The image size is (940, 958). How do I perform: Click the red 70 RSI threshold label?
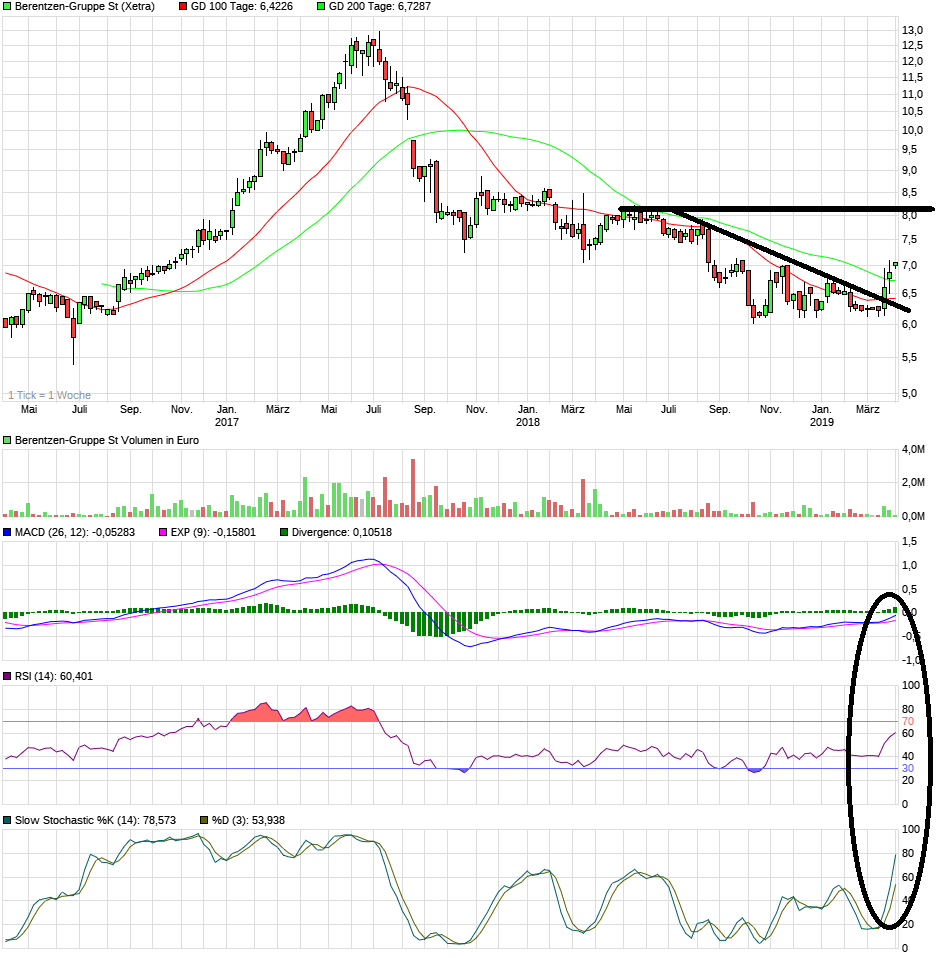[908, 722]
